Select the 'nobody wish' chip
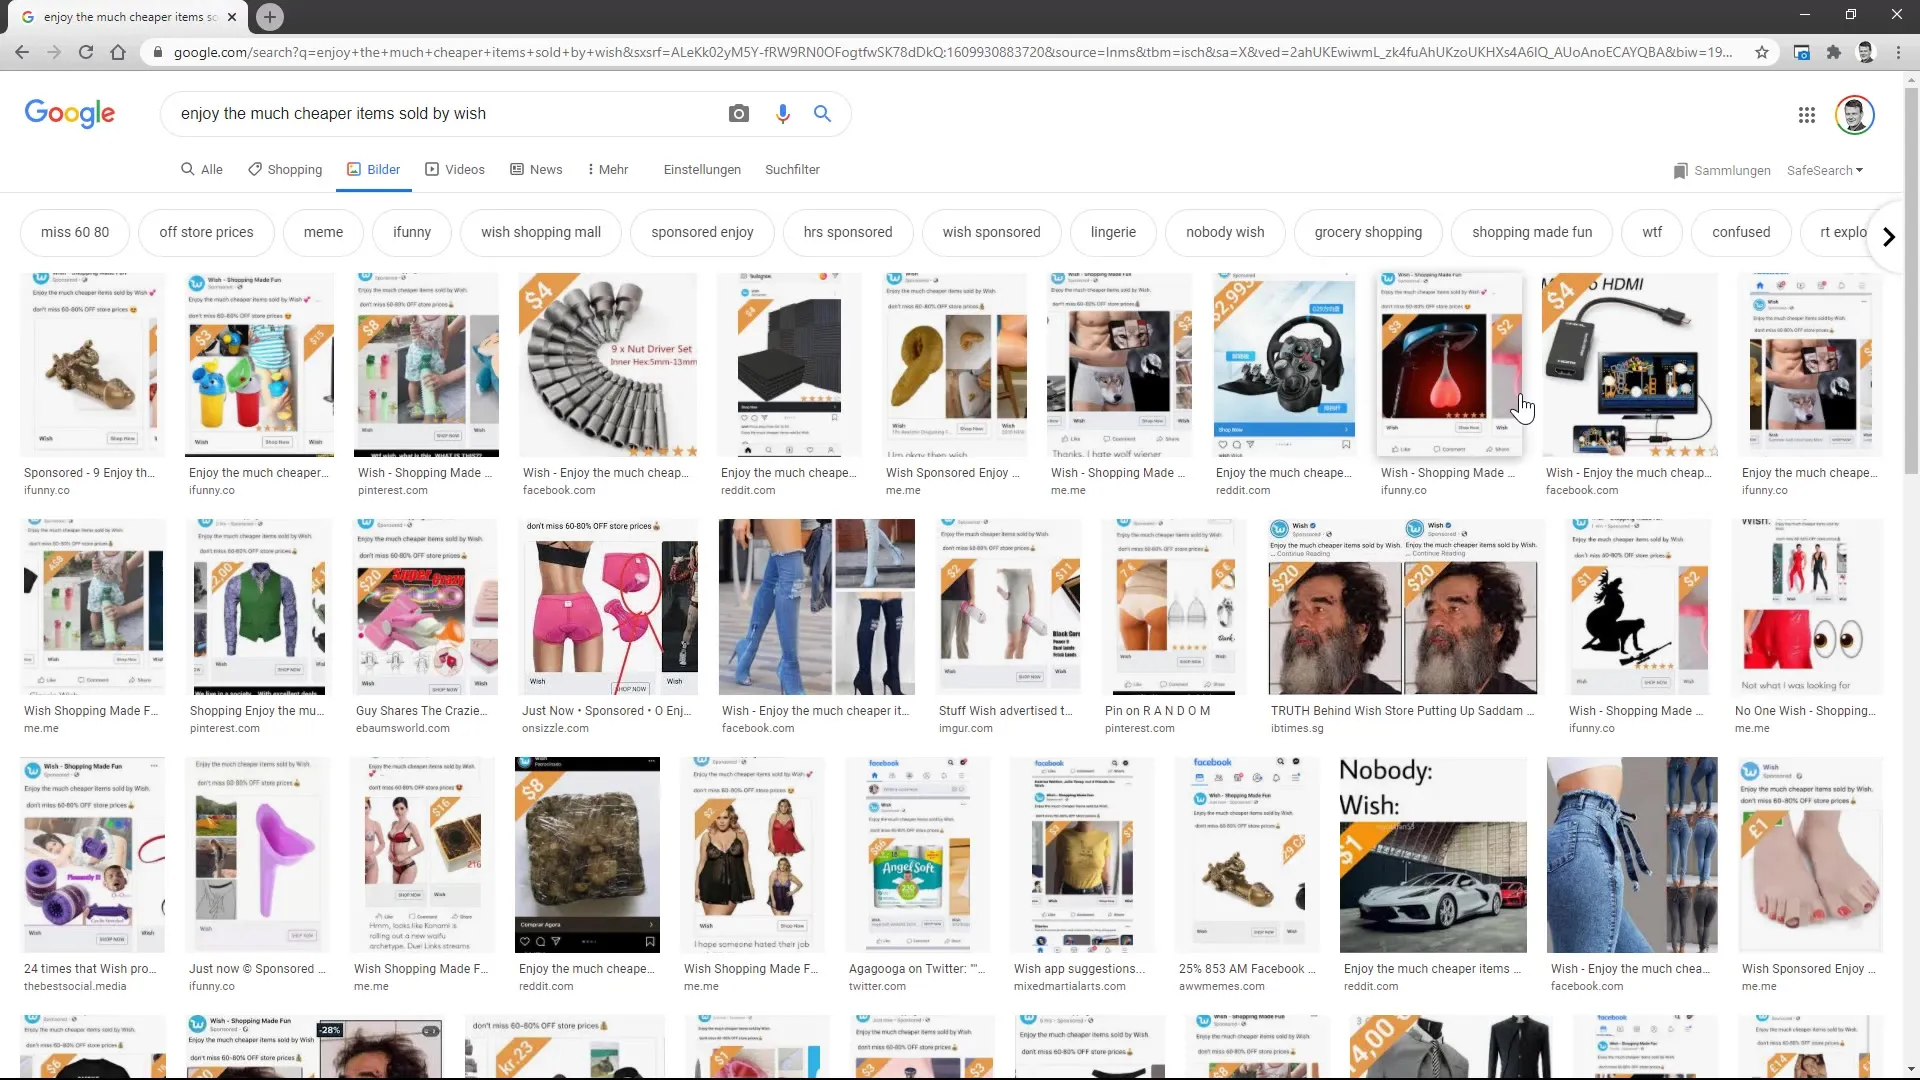 pos(1225,232)
